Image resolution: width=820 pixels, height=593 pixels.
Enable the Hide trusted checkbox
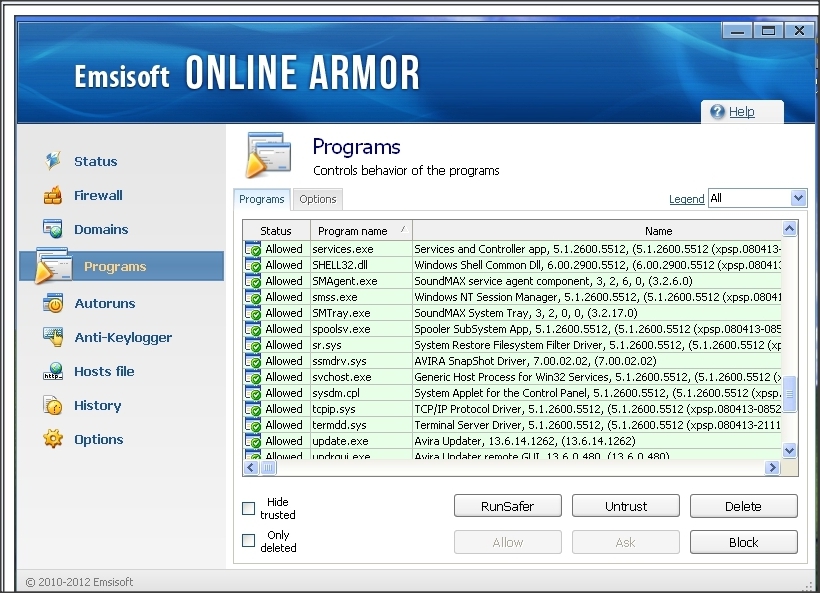pyautogui.click(x=248, y=508)
